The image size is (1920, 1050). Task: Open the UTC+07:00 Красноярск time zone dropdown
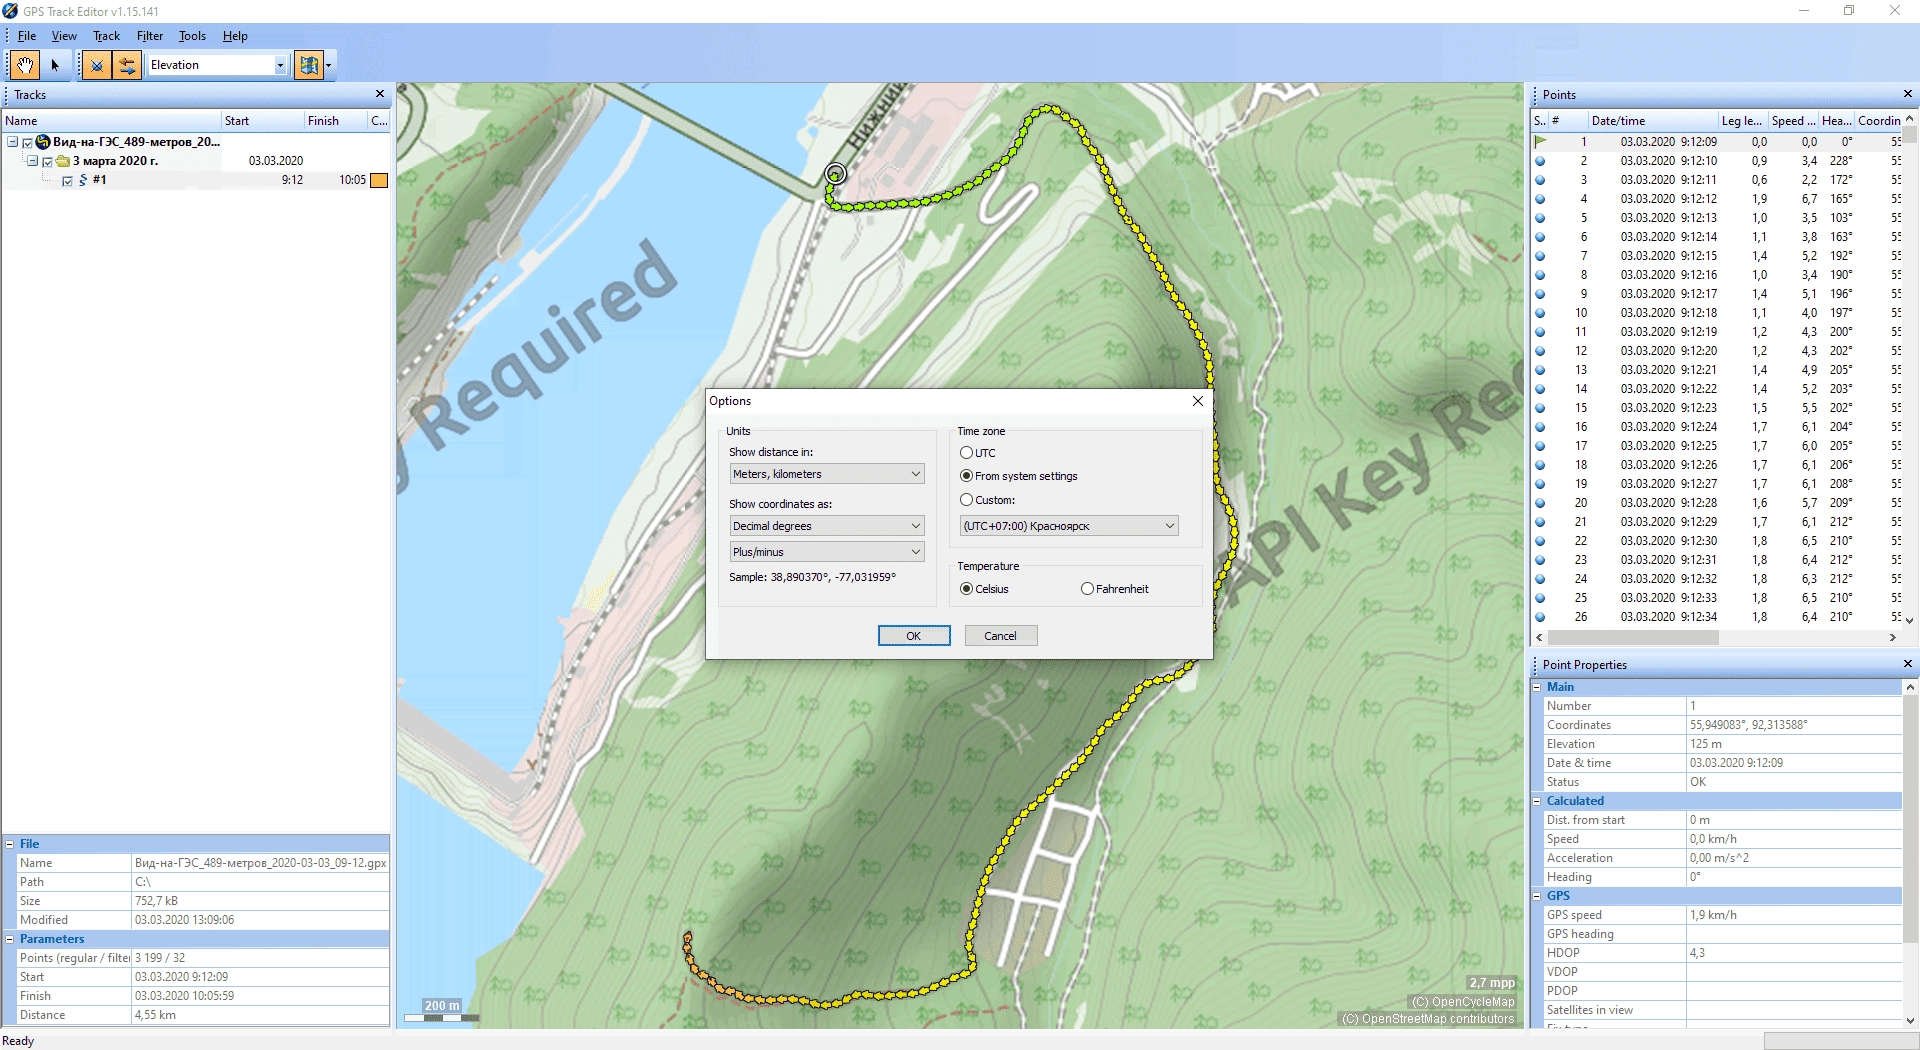pos(1069,526)
